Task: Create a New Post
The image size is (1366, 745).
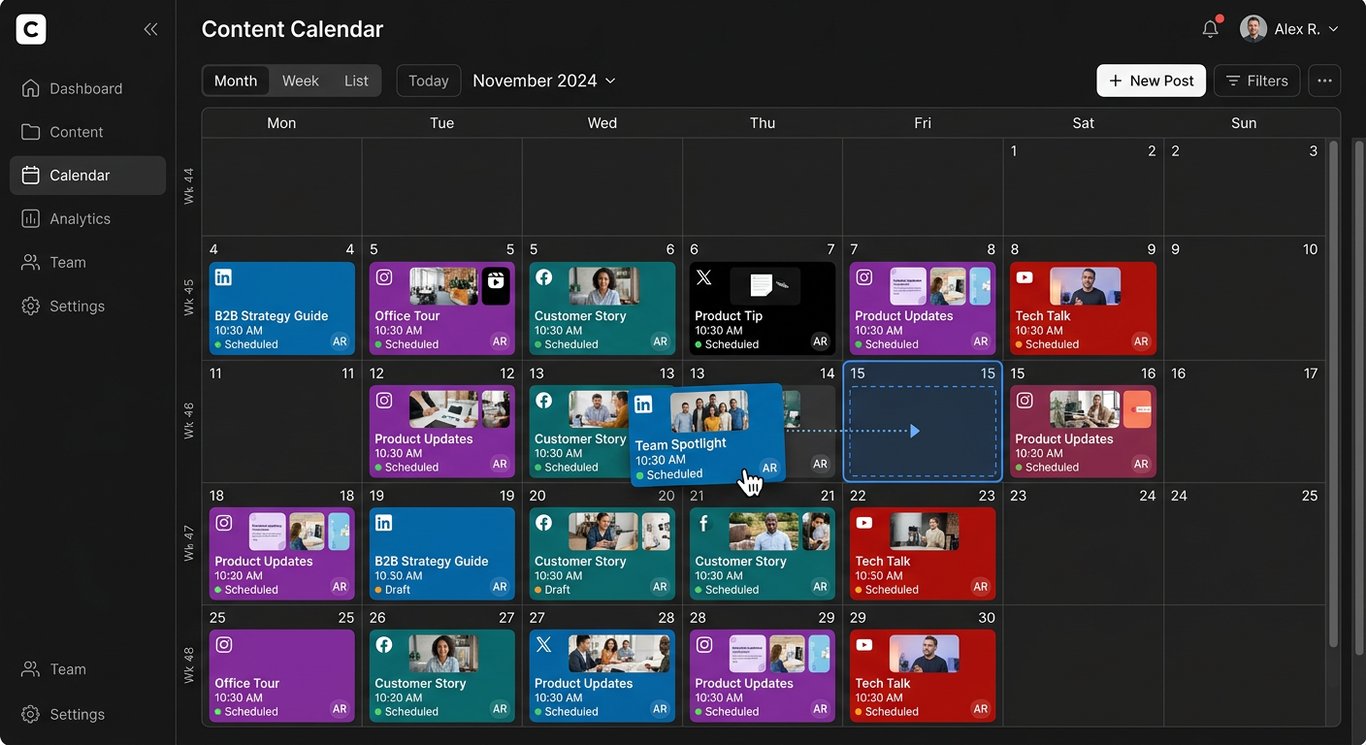Action: pyautogui.click(x=1150, y=80)
